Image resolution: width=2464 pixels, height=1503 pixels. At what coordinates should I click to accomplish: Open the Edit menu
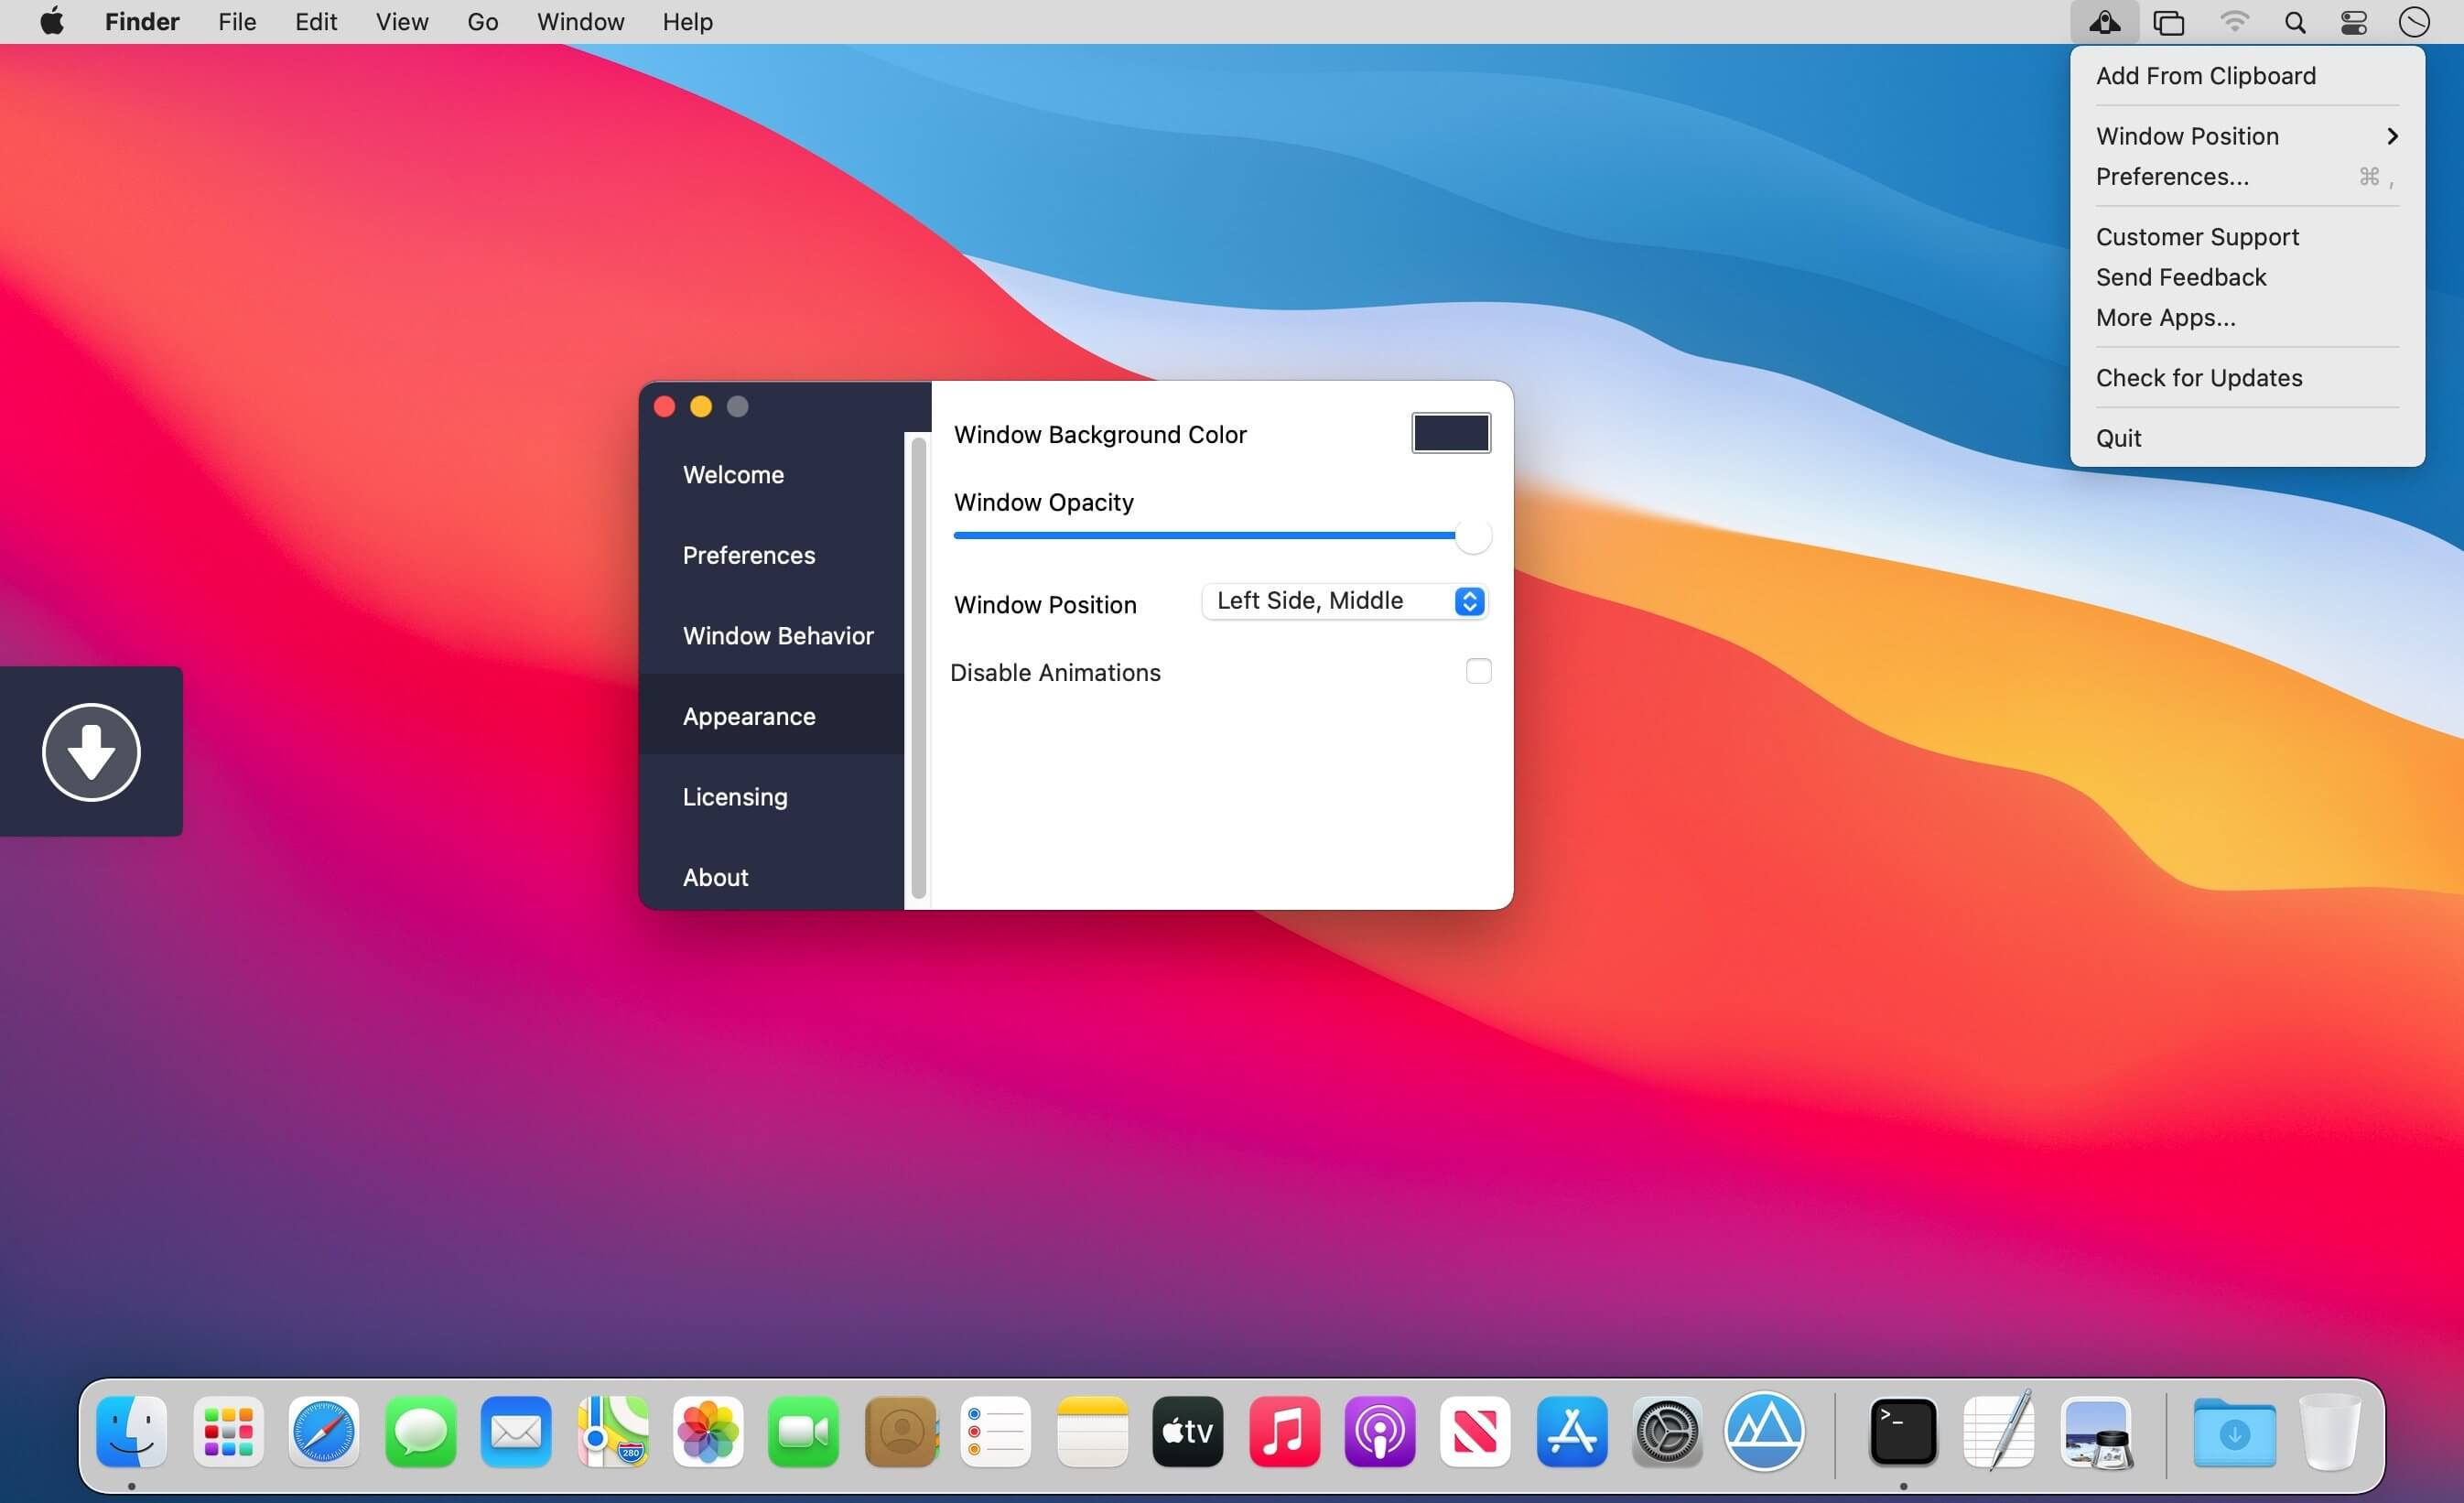pos(316,22)
